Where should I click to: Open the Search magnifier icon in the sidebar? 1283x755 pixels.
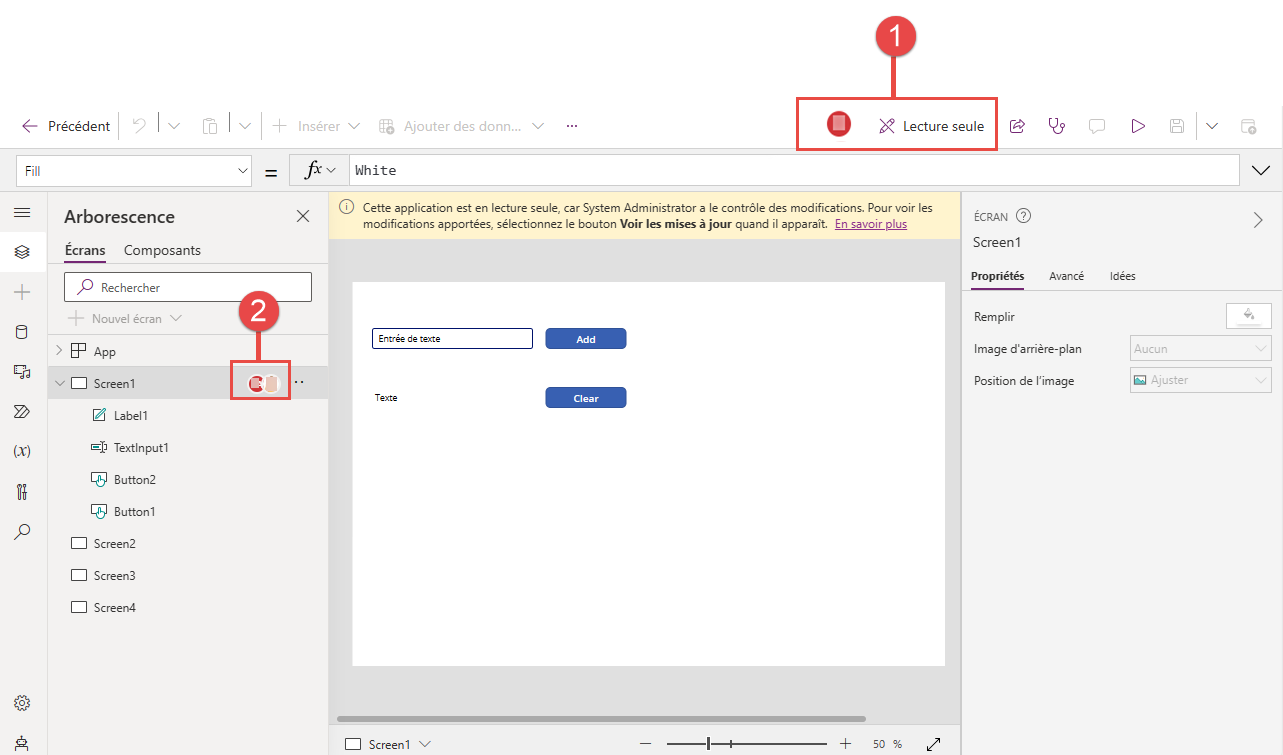coord(22,531)
